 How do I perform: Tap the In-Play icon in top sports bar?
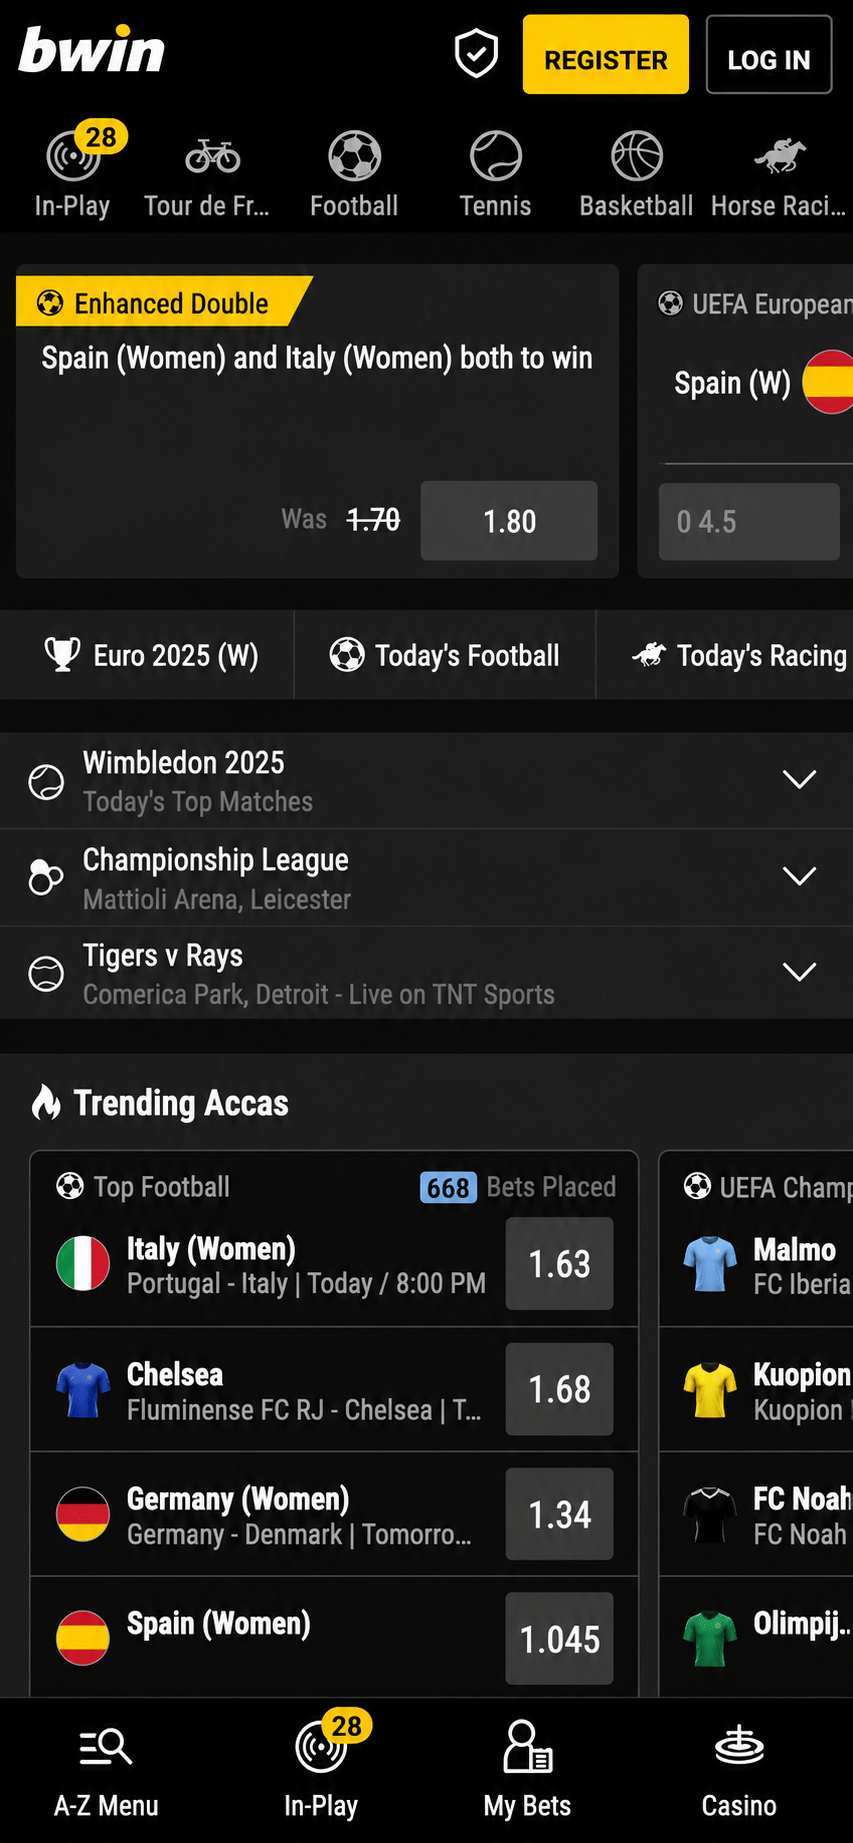[72, 156]
